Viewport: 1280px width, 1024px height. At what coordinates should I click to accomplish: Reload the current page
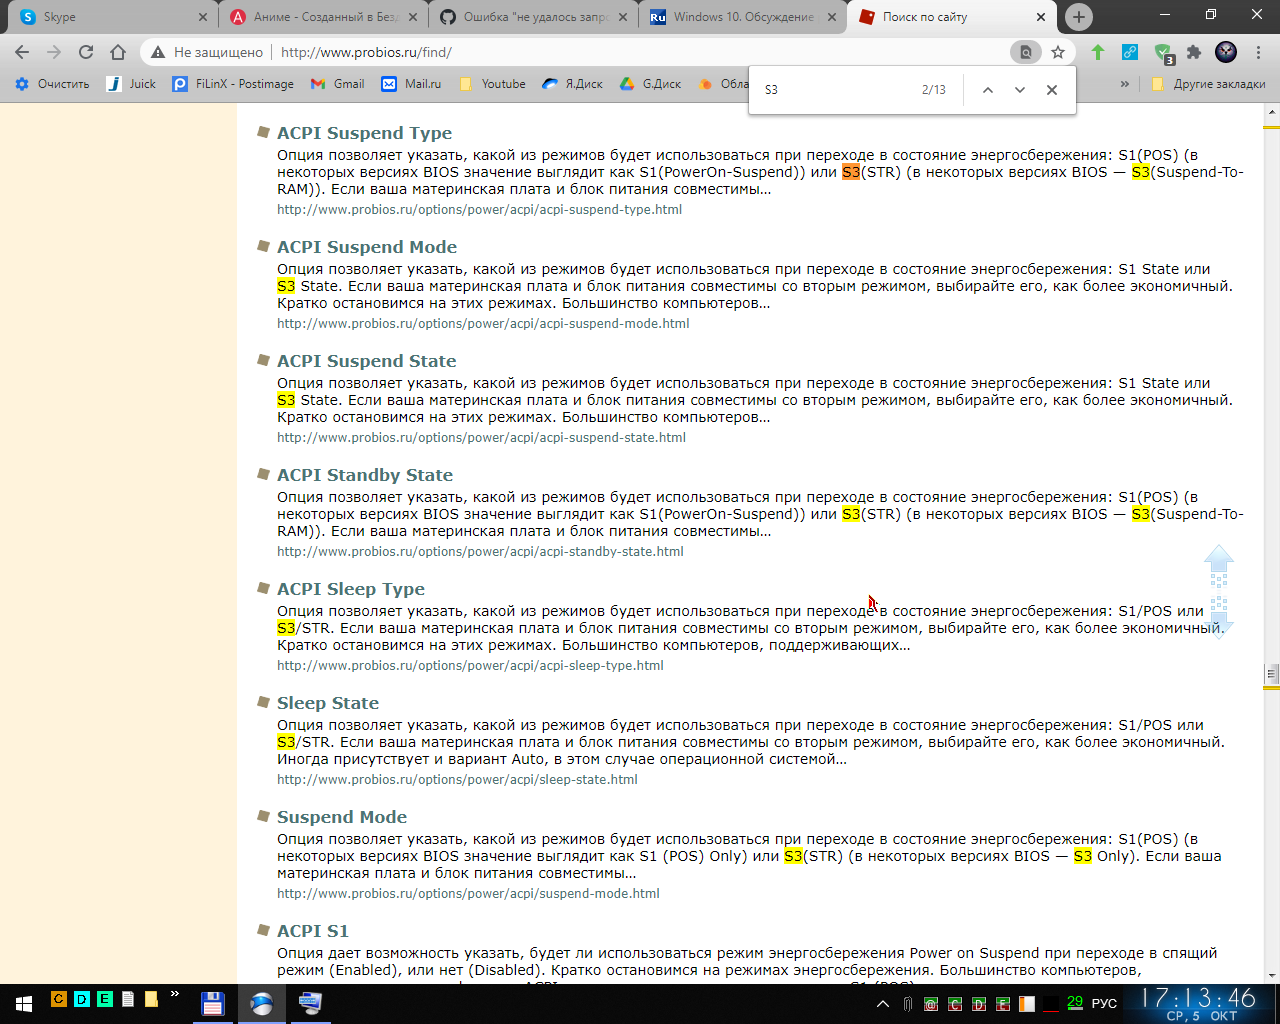pos(86,52)
